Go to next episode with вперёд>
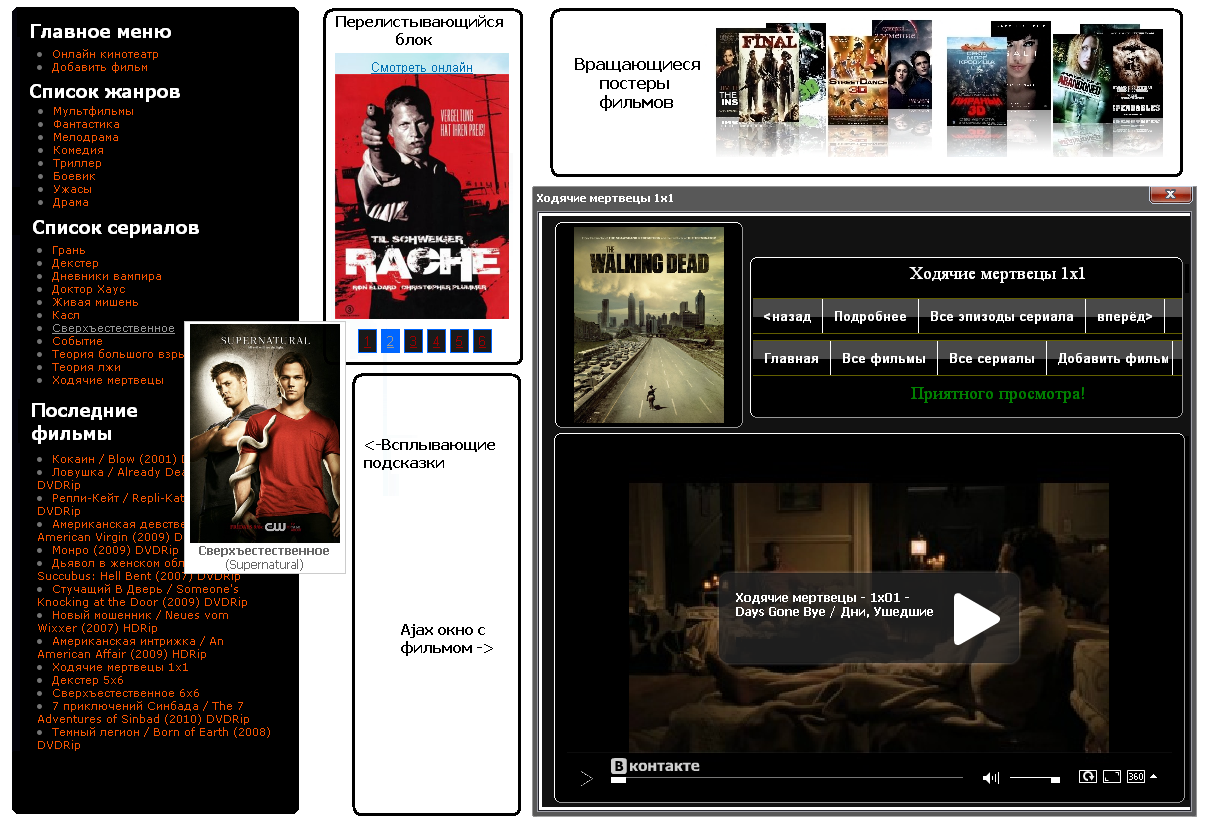Image resolution: width=1210 pixels, height=826 pixels. coord(1125,316)
